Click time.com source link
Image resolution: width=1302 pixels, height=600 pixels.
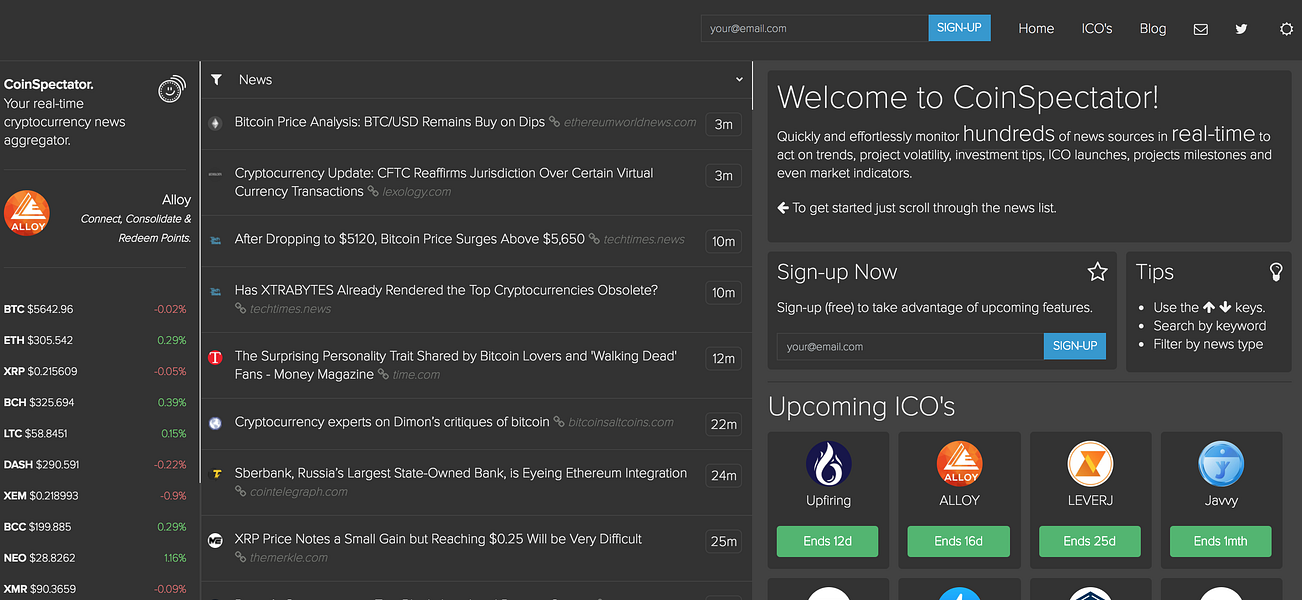(416, 375)
